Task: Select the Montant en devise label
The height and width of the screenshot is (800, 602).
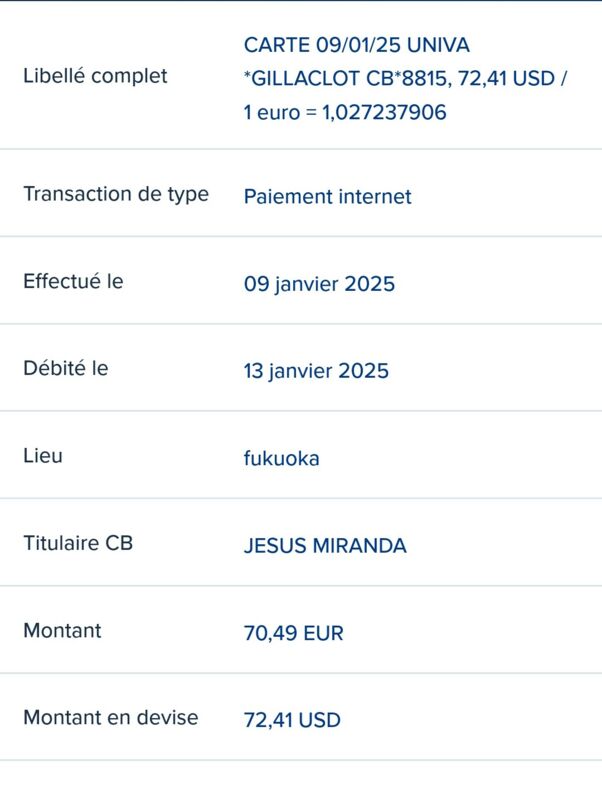Action: click(111, 717)
